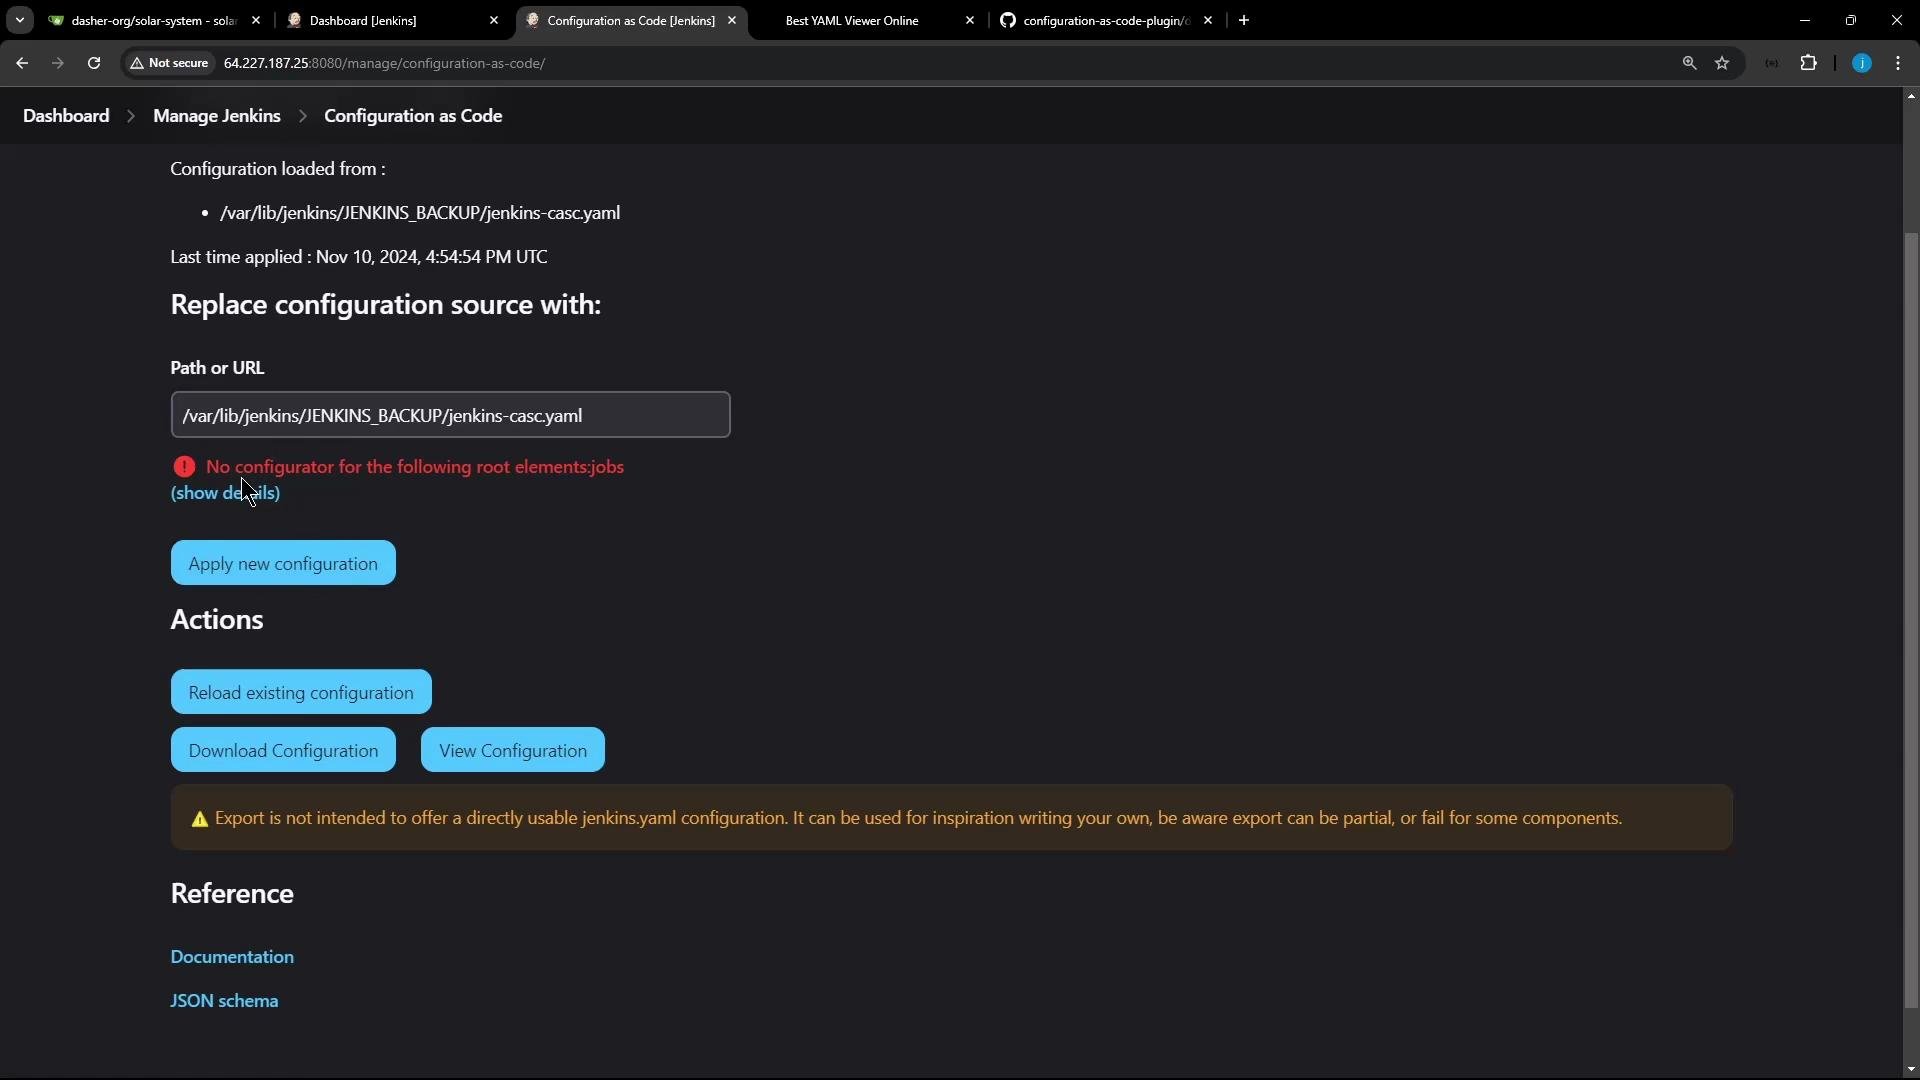Click the scrollbar down arrow
Screen dimensions: 1920x1080
tap(1912, 1070)
